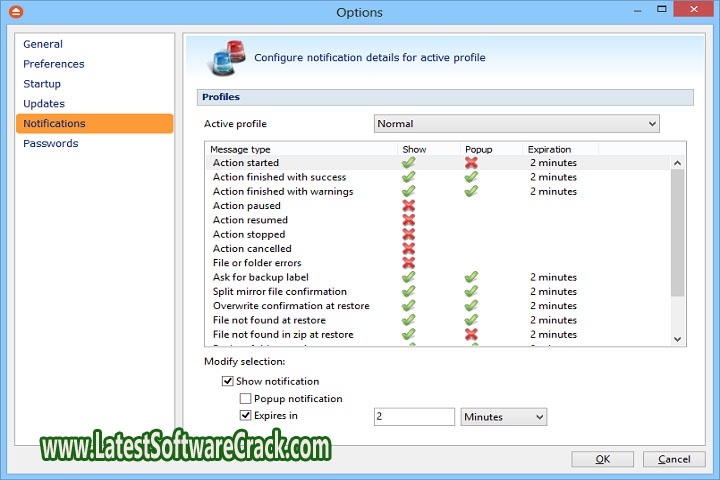Click Popup check for Action finished with success
Screen dimensions: 720x480
click(471, 177)
